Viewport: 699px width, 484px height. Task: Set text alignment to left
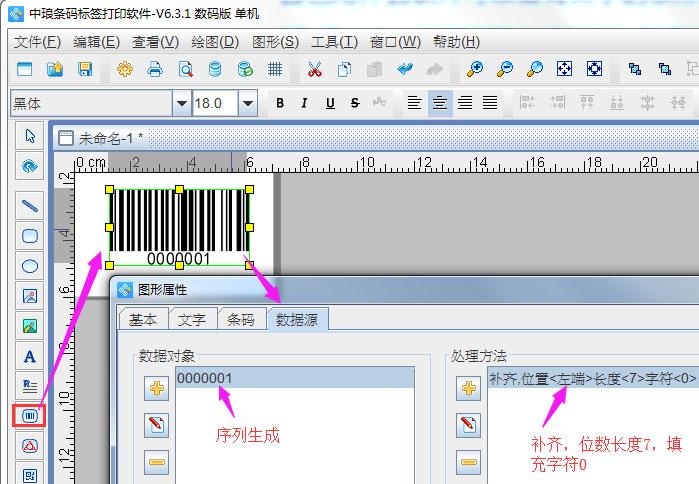click(415, 103)
